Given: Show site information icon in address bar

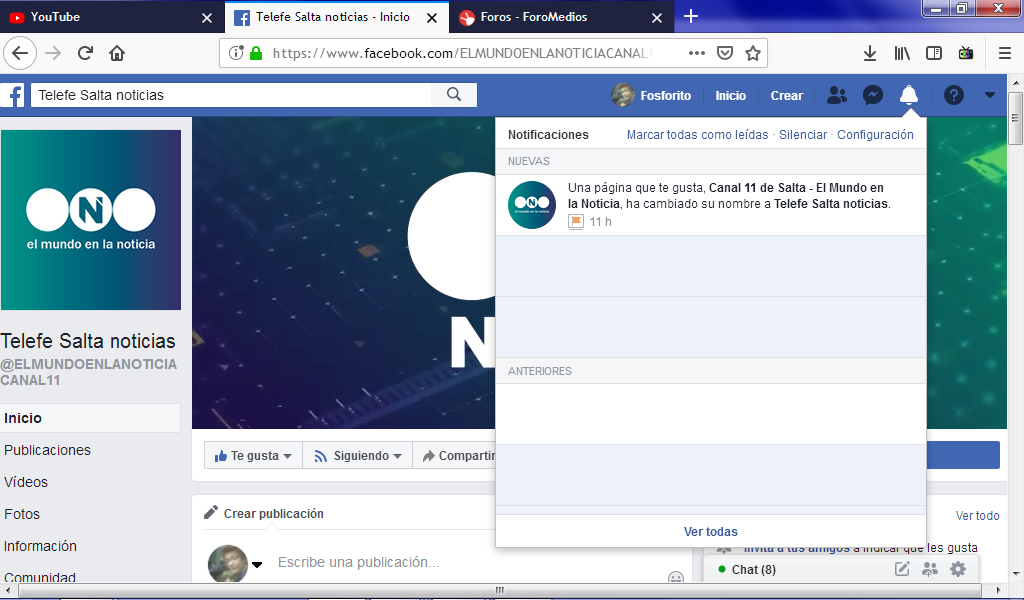Looking at the screenshot, I should tap(236, 53).
